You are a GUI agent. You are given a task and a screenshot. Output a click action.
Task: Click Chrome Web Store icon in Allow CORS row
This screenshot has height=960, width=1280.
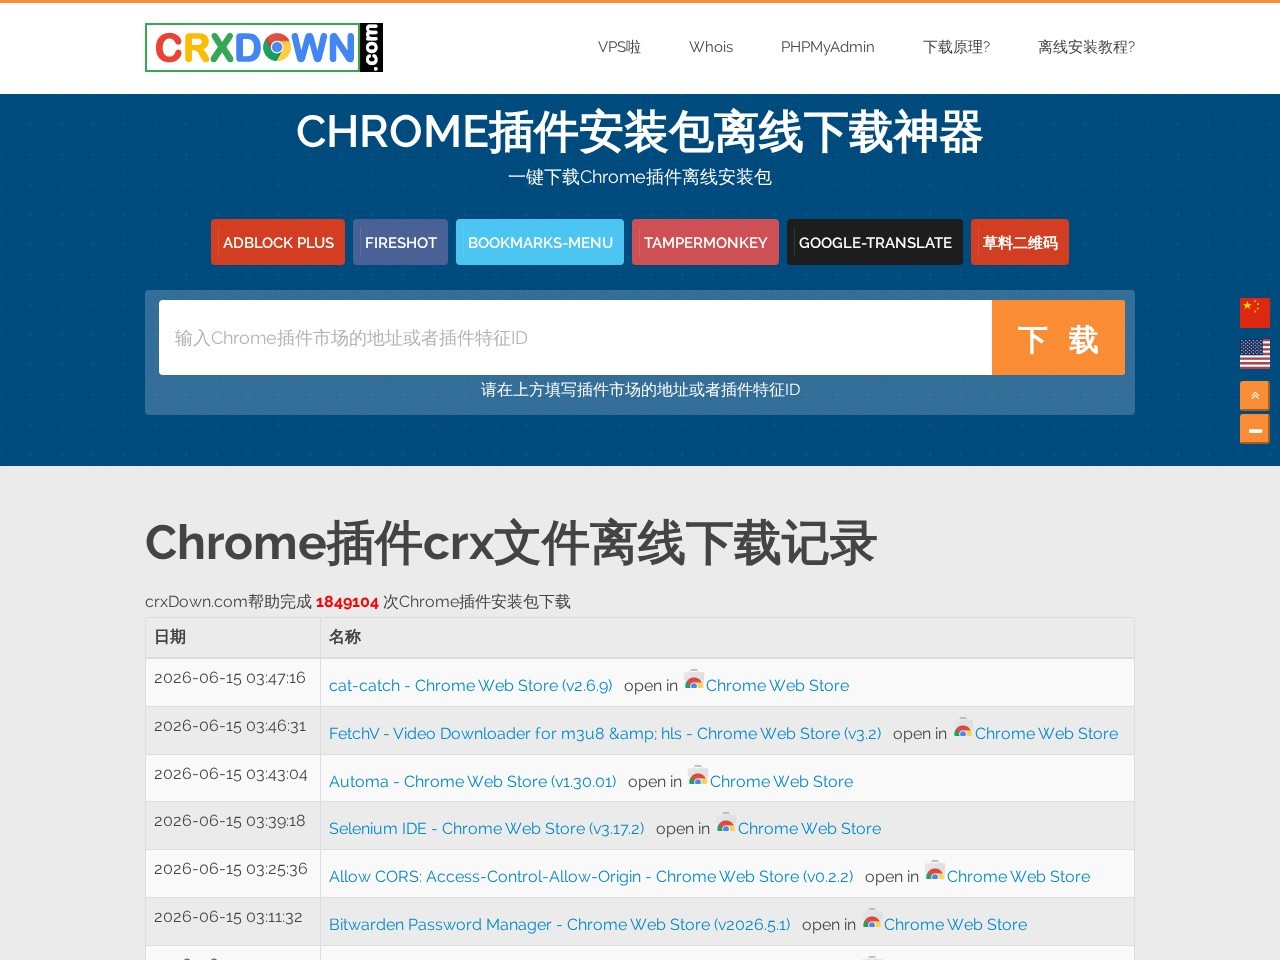(x=935, y=872)
